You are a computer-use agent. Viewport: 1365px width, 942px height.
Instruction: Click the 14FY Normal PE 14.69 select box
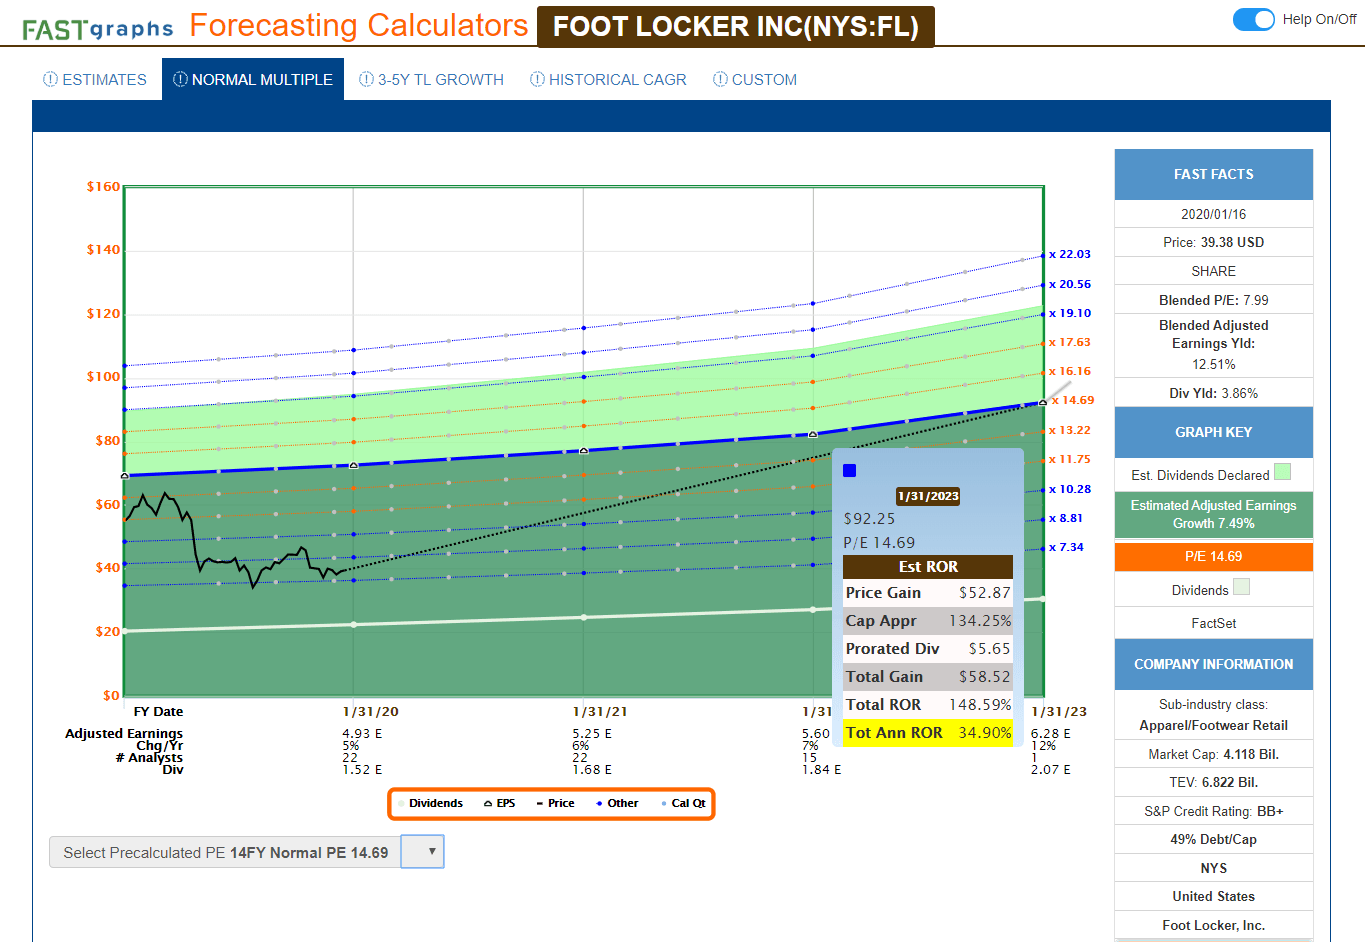tap(246, 852)
